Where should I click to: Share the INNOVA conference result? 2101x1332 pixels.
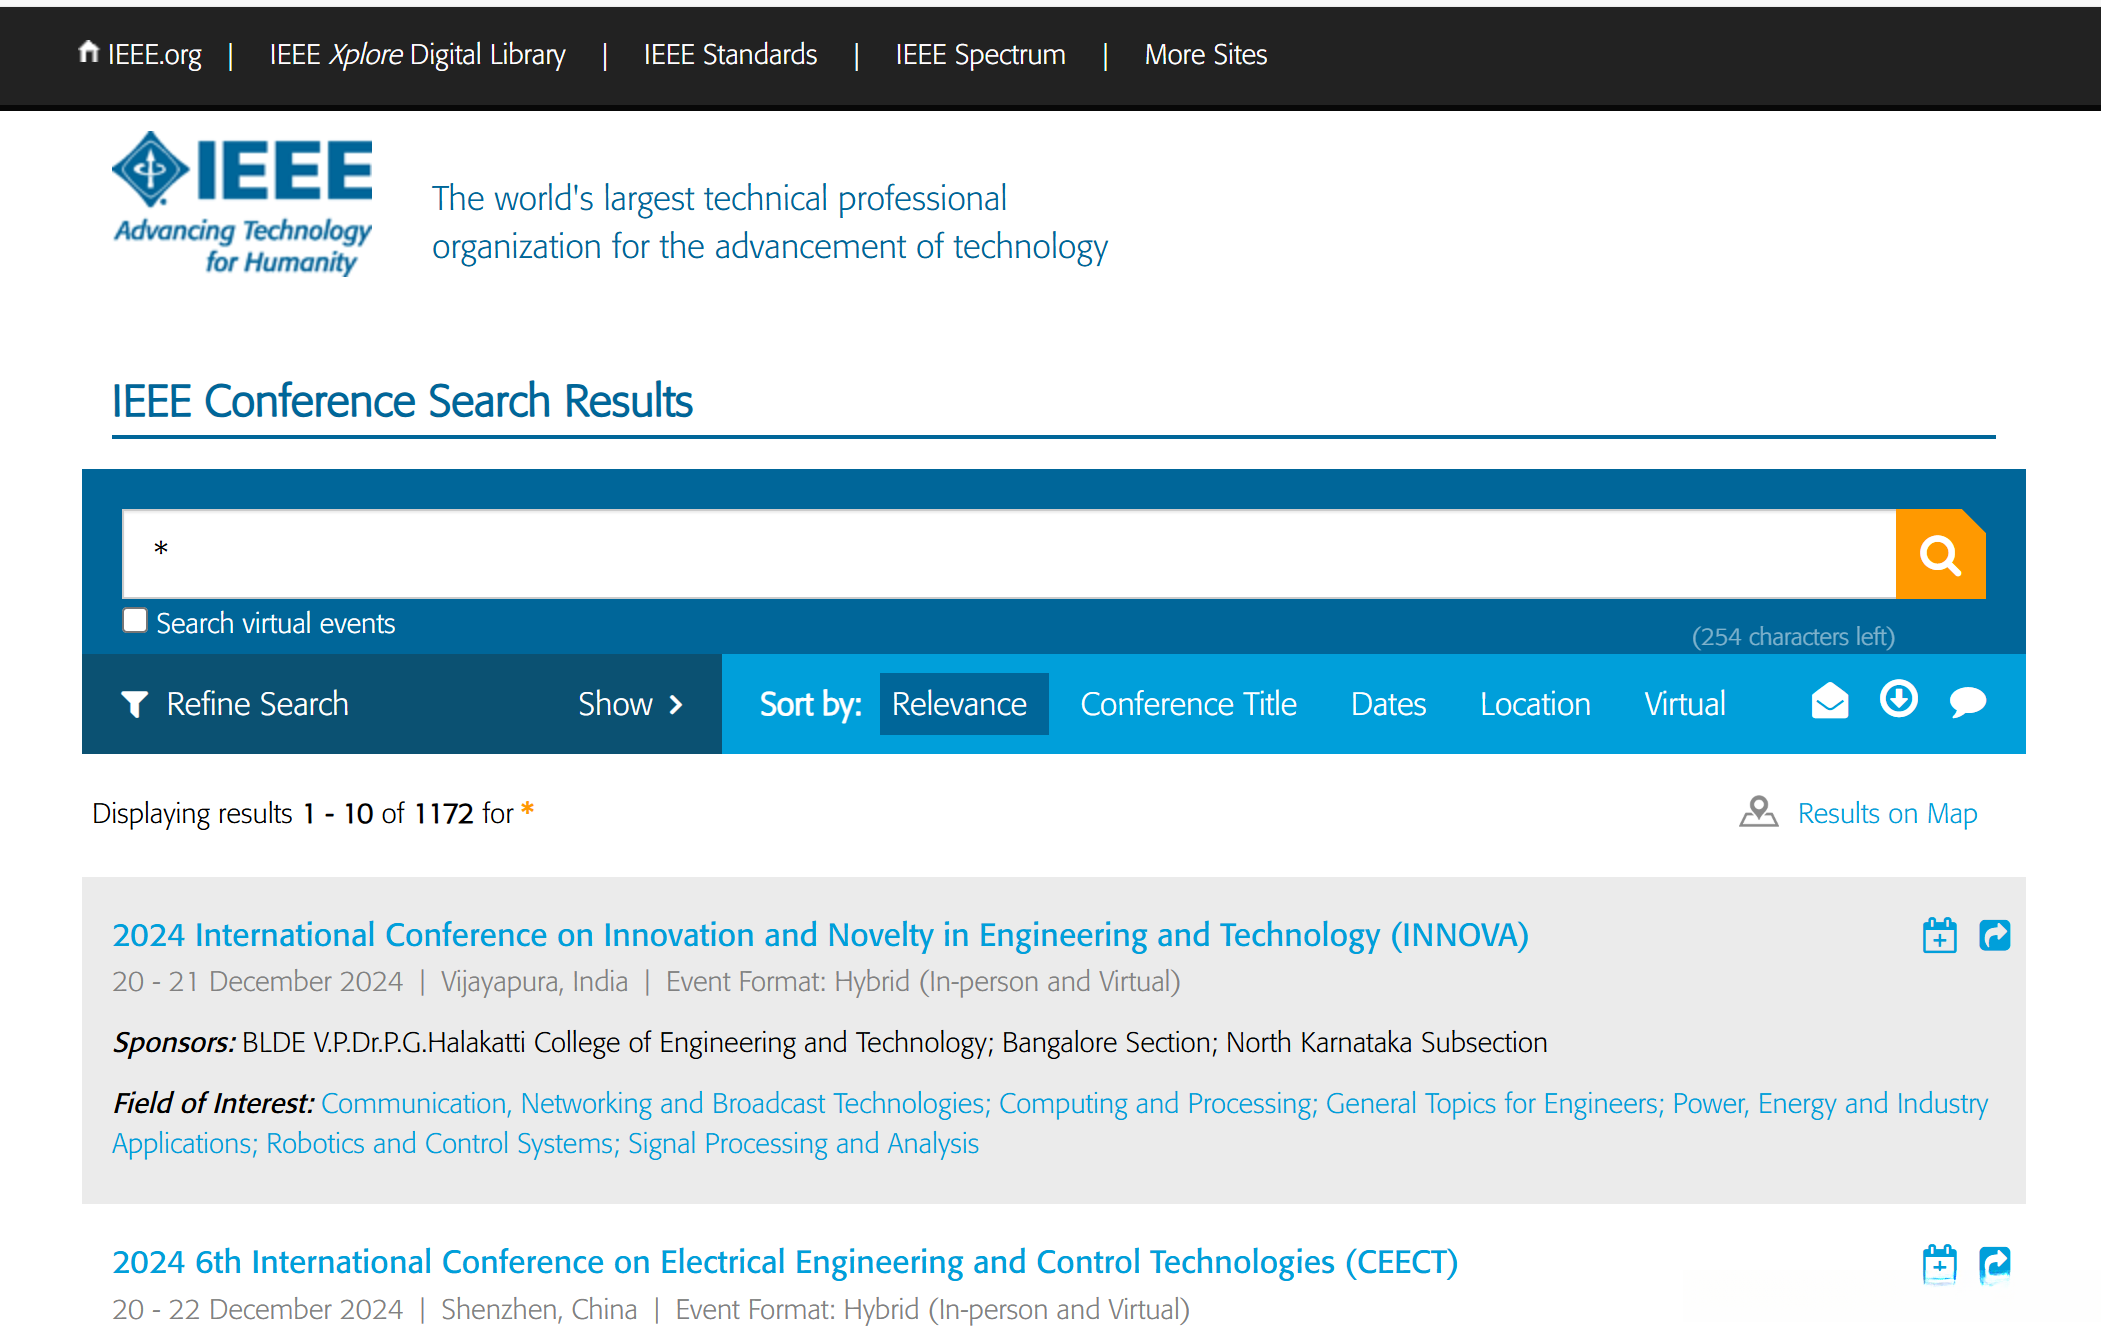(x=1994, y=936)
